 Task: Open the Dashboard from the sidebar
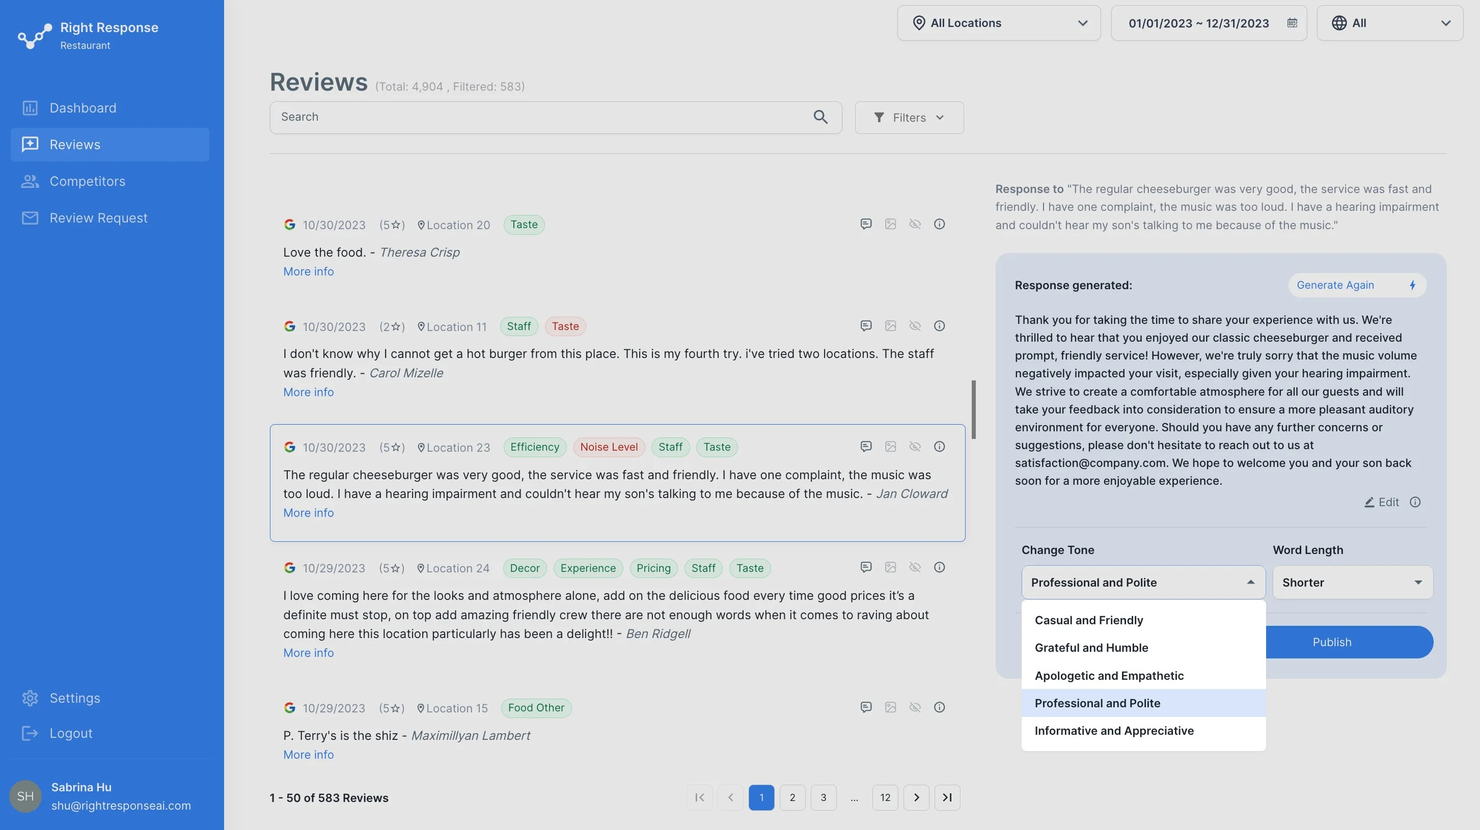click(x=82, y=107)
